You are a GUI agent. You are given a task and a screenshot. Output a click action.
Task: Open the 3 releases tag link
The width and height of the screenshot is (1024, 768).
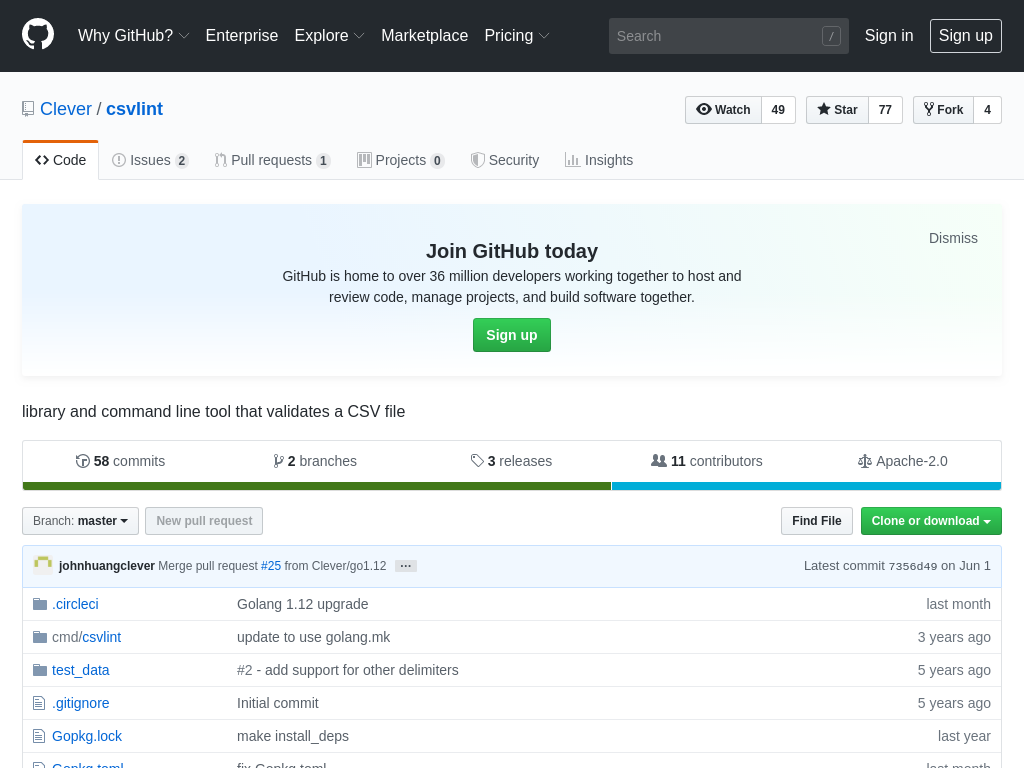click(x=511, y=461)
